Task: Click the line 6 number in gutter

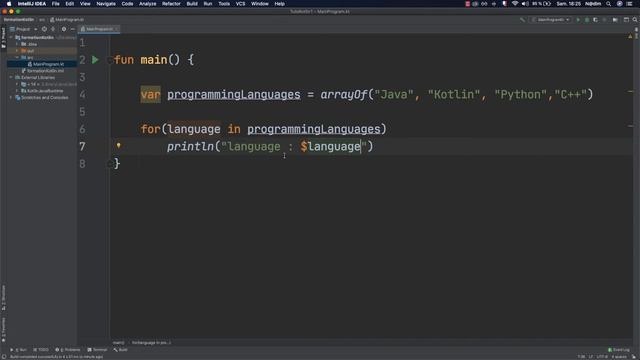Action: point(82,129)
